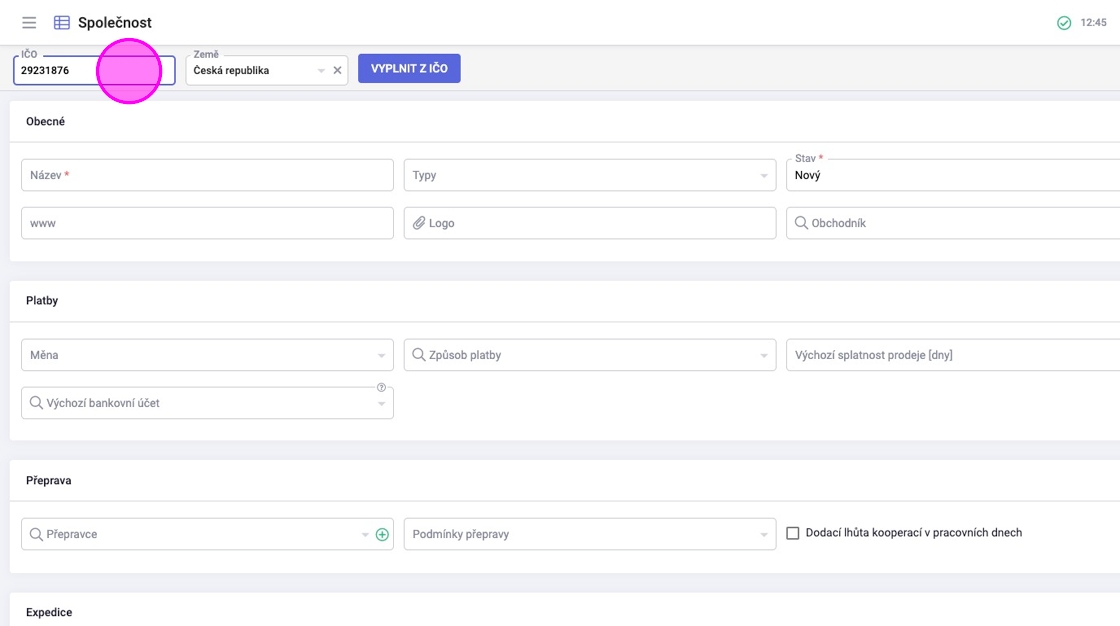This screenshot has width=1120, height=626.
Task: Click the Společnost table icon
Action: tap(62, 23)
